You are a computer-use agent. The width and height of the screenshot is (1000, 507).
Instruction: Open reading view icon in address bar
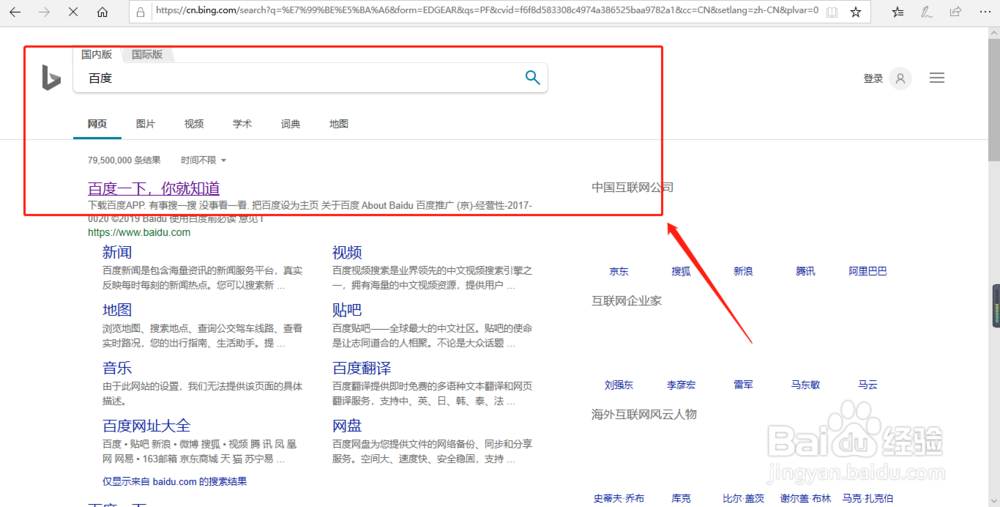pyautogui.click(x=832, y=11)
